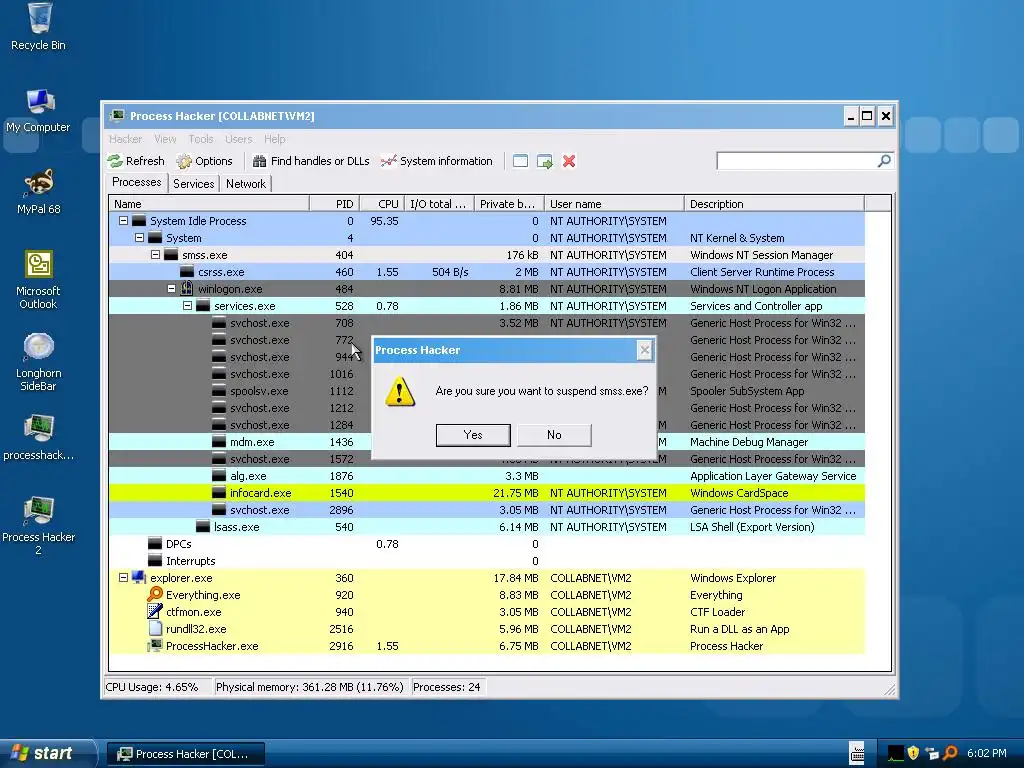
Task: Click the ctfmon.exe process icon
Action: [155, 611]
